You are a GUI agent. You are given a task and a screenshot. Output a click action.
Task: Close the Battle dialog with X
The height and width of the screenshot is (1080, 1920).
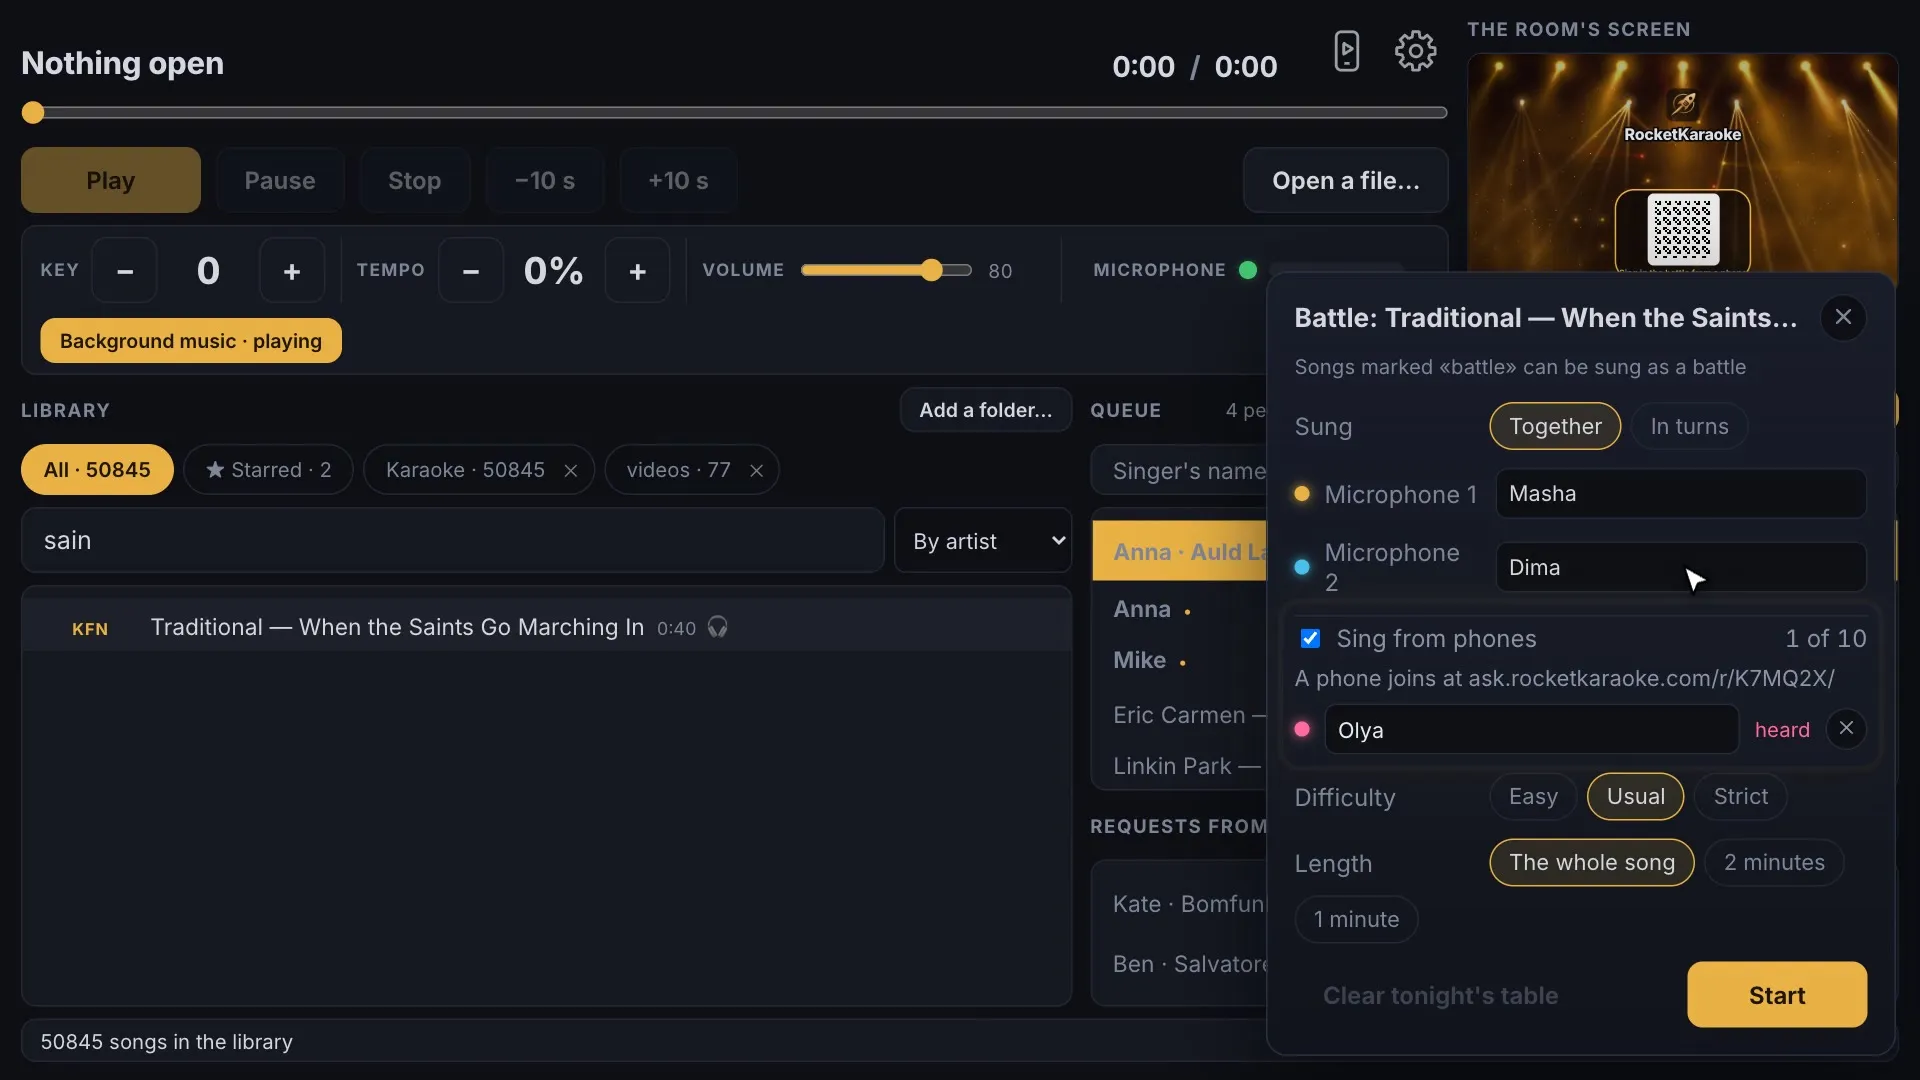click(x=1843, y=318)
